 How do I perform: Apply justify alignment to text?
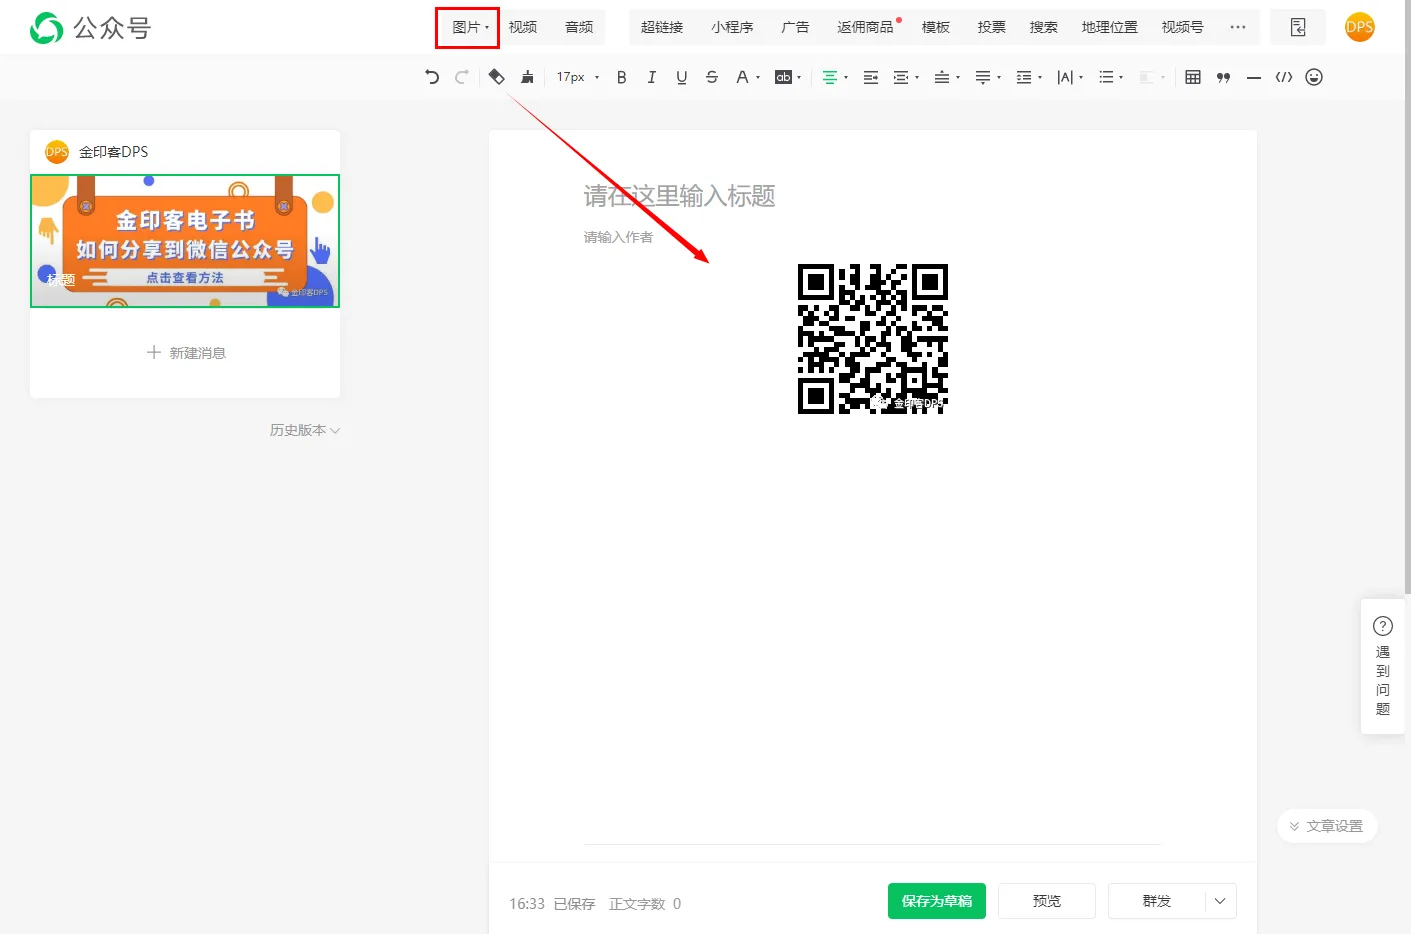(871, 77)
